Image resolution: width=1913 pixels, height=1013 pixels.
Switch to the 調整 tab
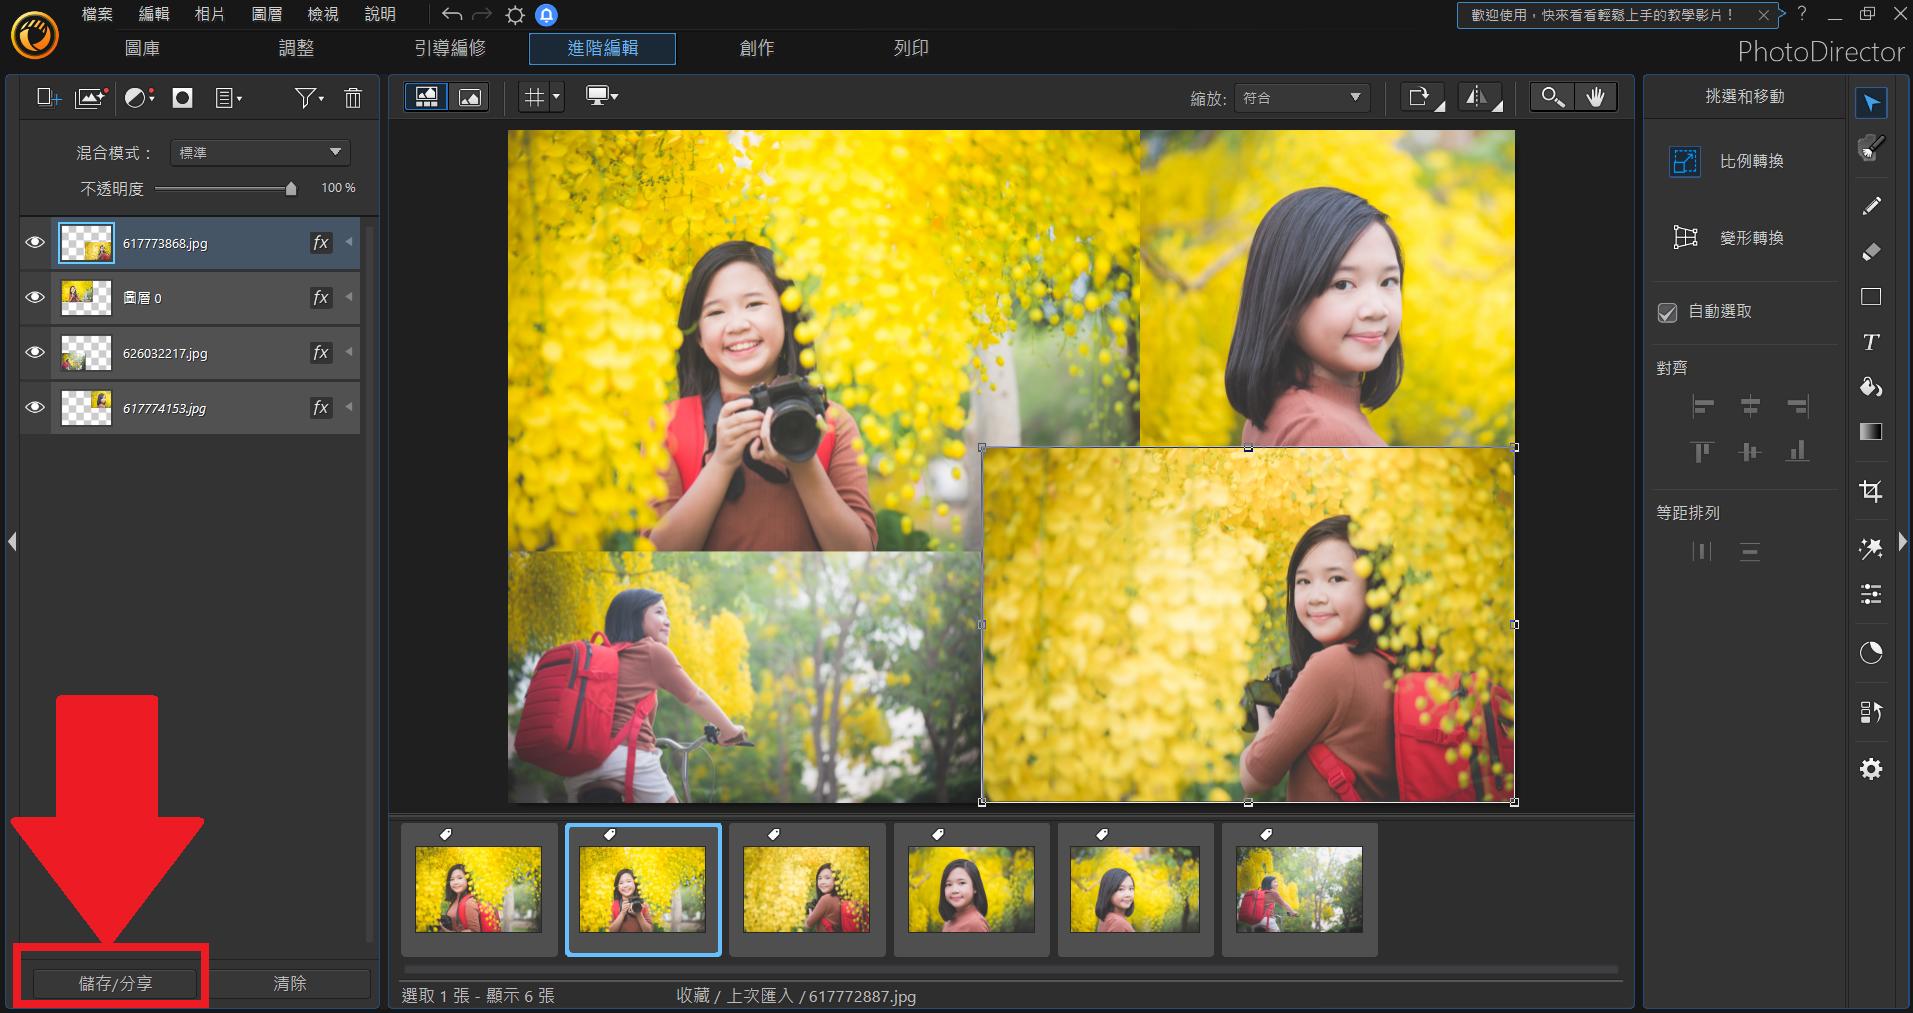tap(296, 48)
